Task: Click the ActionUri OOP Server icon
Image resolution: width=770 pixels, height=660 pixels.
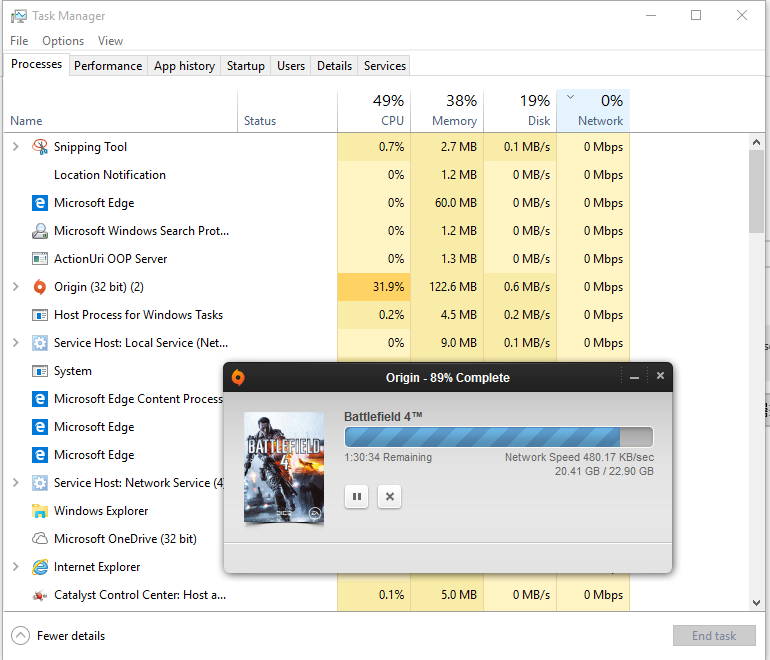Action: pos(40,259)
